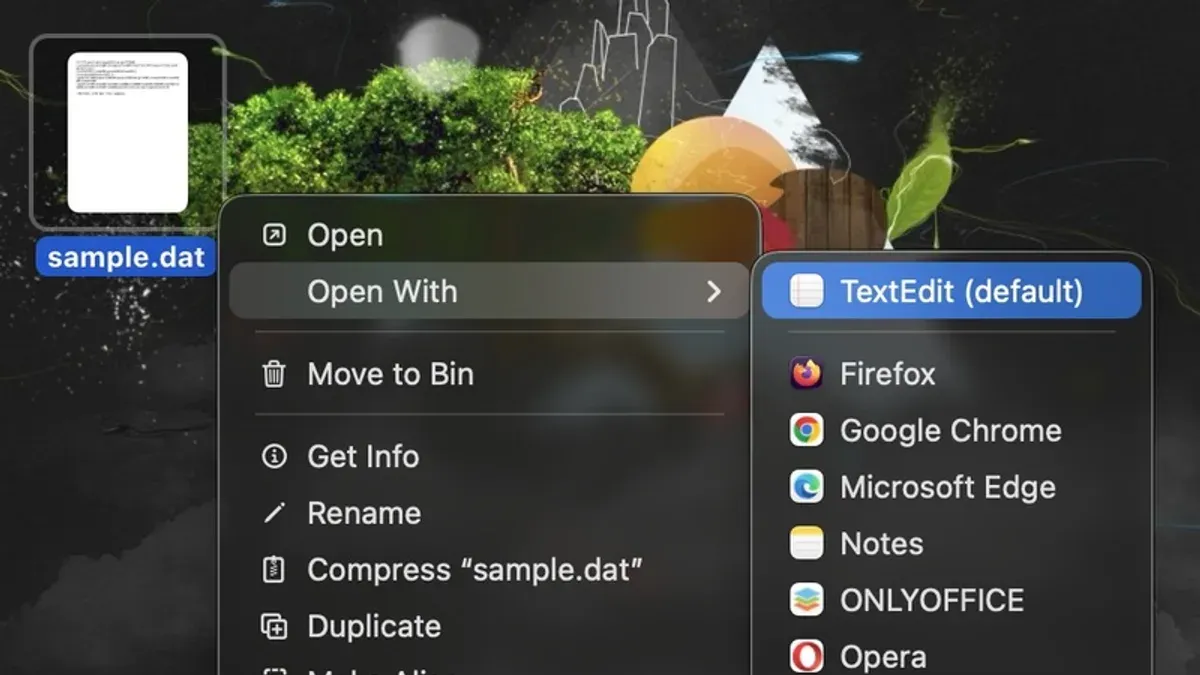Select the Open With menu entry
Viewport: 1200px width, 675px height.
pyautogui.click(x=490, y=291)
